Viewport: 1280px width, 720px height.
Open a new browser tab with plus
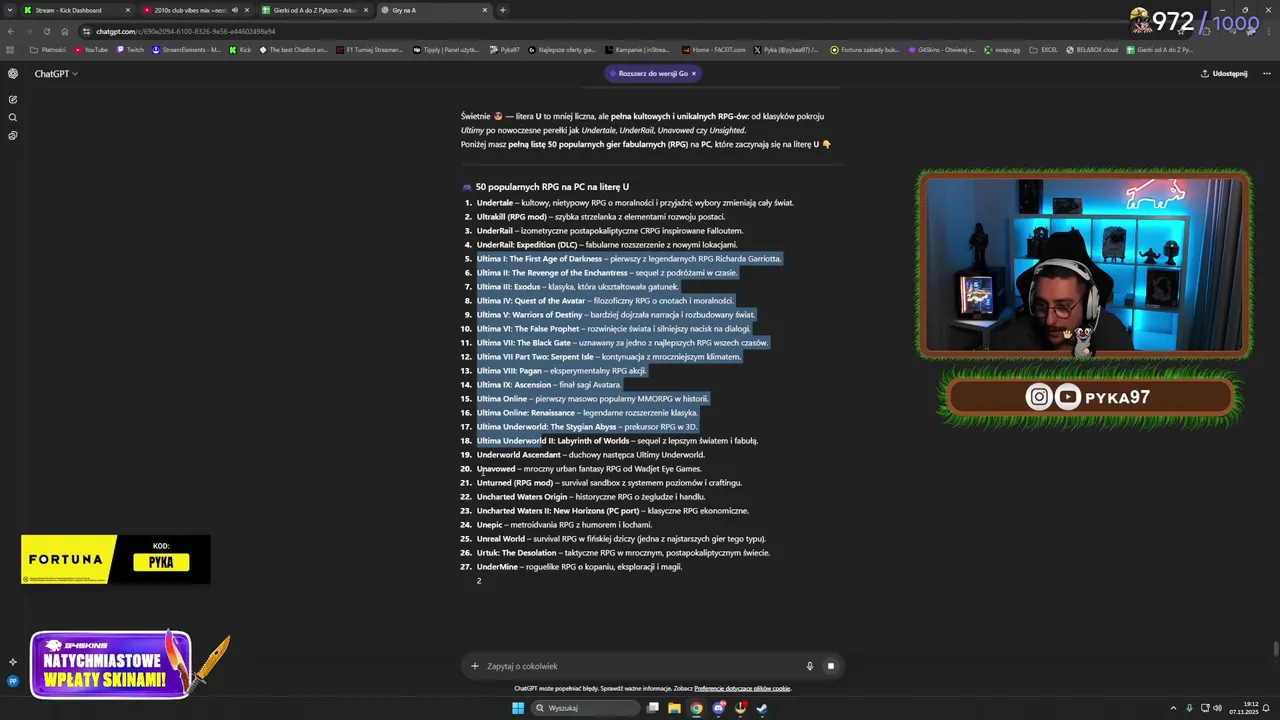coord(502,10)
